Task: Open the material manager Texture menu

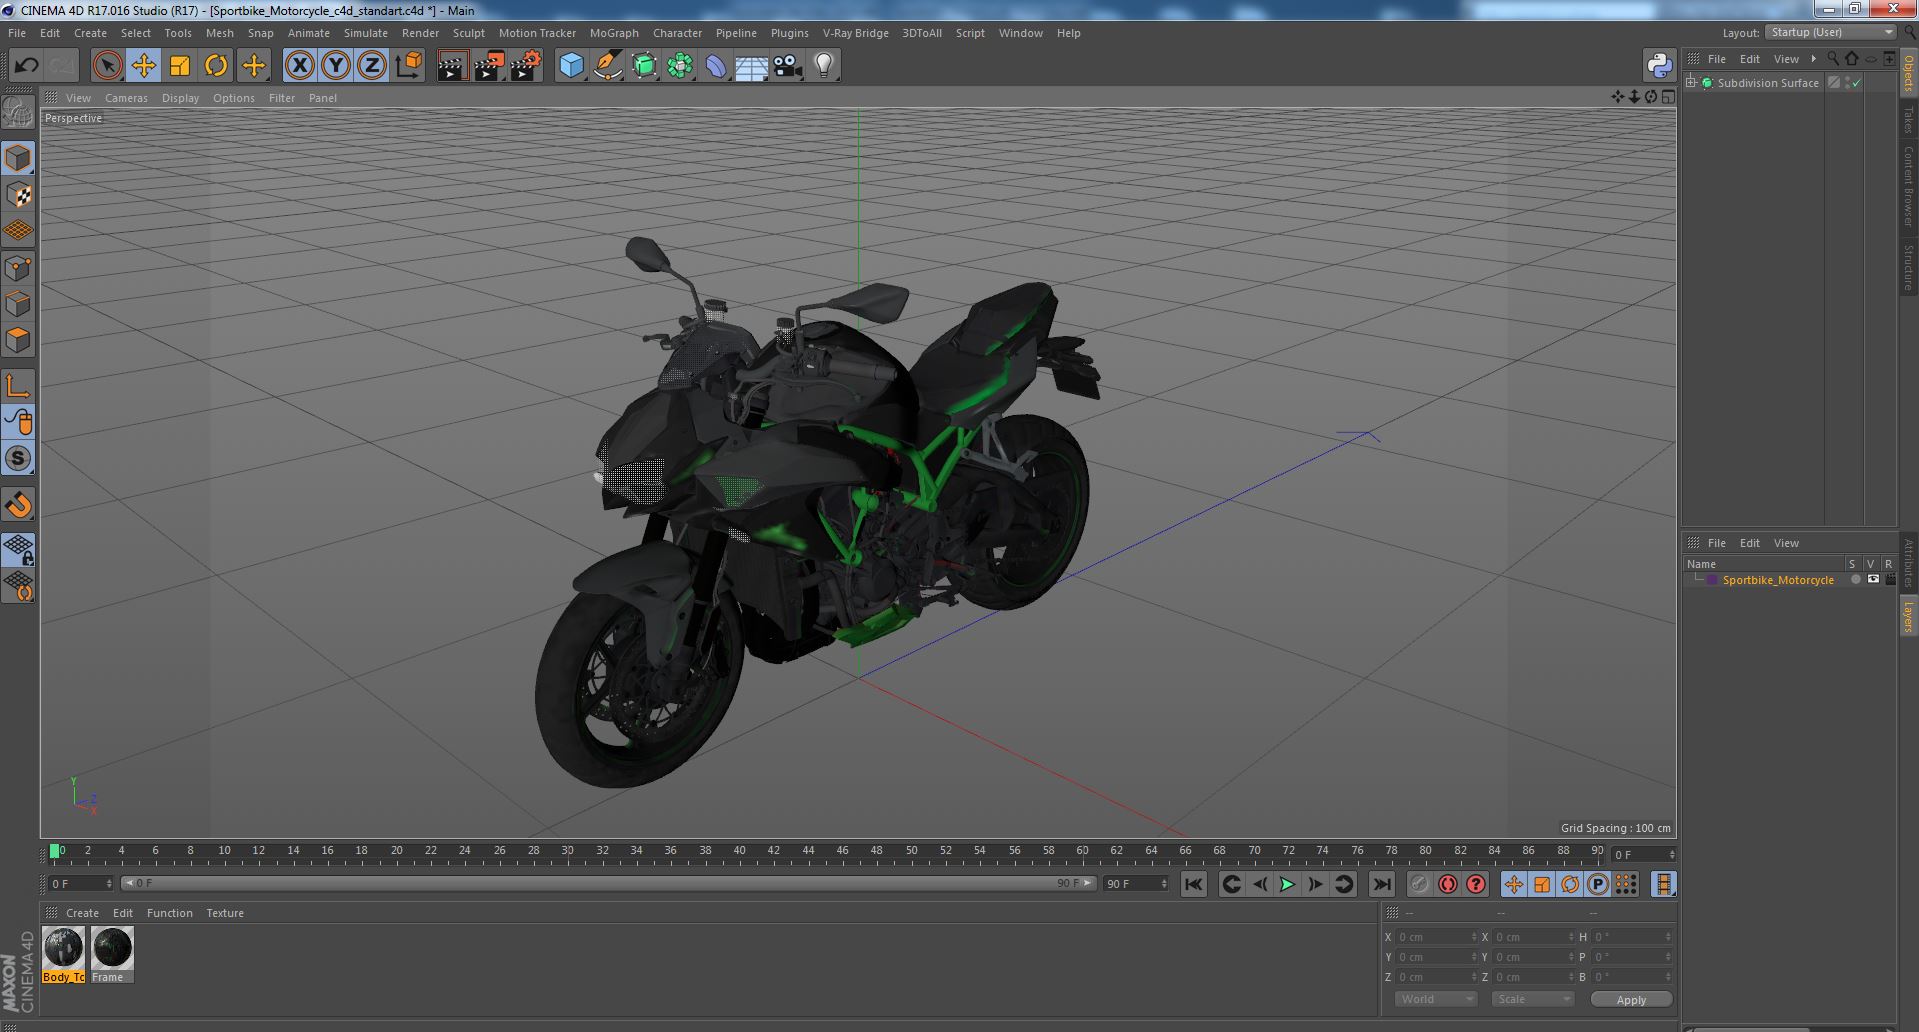Action: [x=225, y=913]
